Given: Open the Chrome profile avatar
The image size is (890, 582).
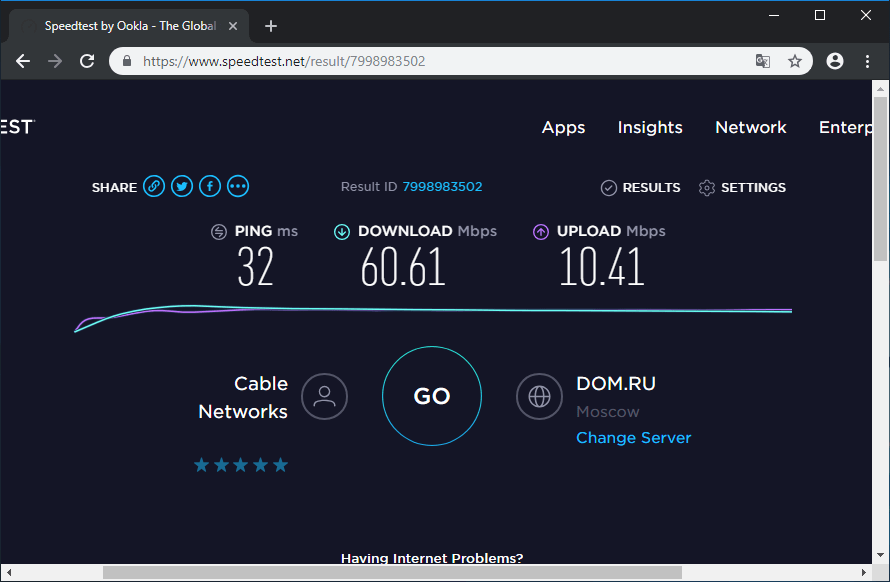Looking at the screenshot, I should (x=835, y=61).
